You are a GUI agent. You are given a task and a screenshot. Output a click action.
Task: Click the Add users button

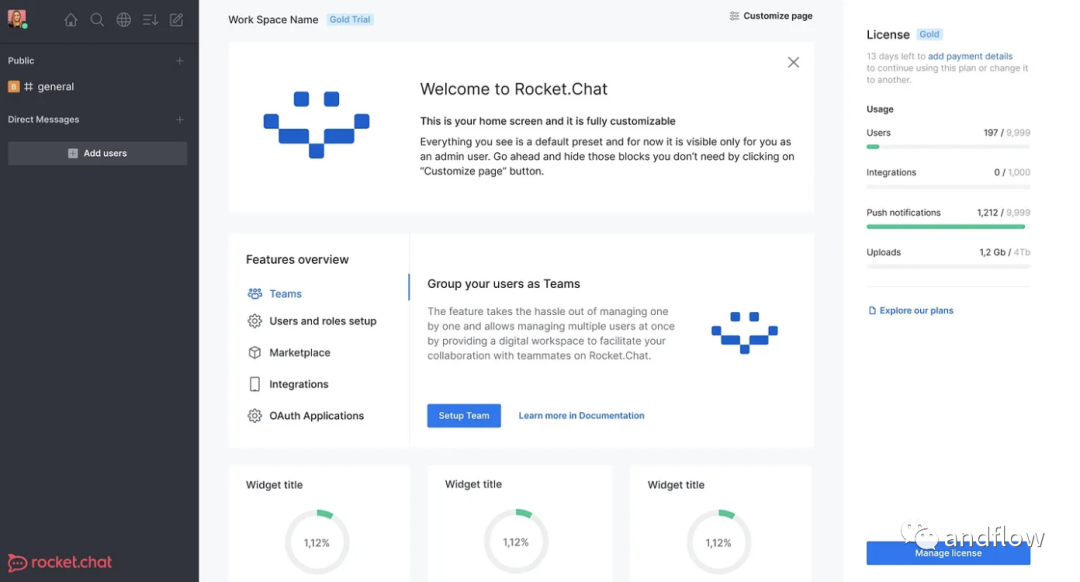(97, 153)
